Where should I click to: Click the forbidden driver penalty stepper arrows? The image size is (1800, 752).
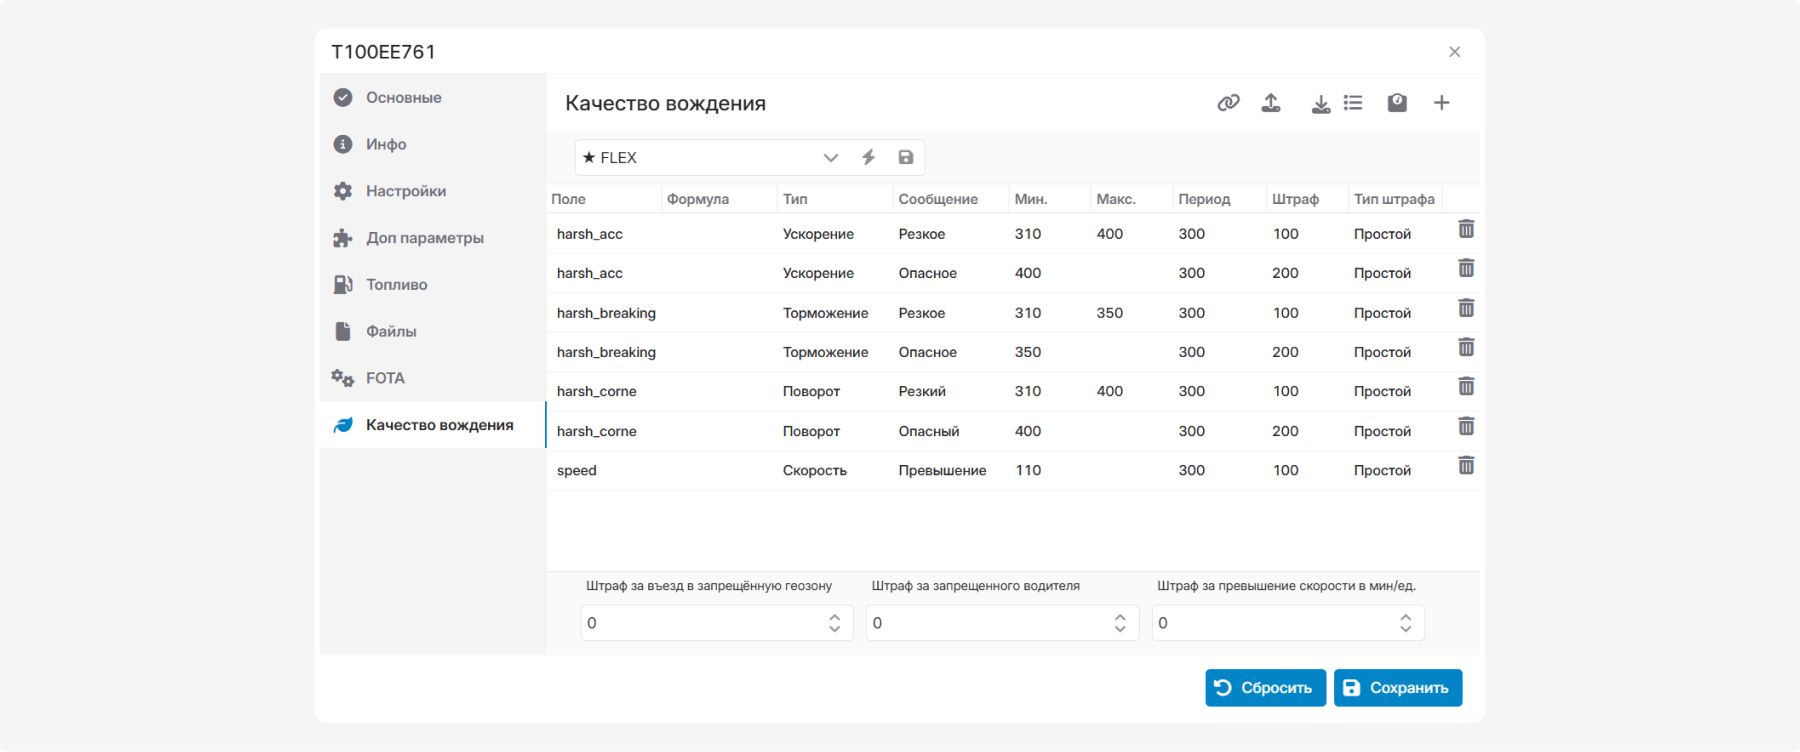click(1120, 623)
